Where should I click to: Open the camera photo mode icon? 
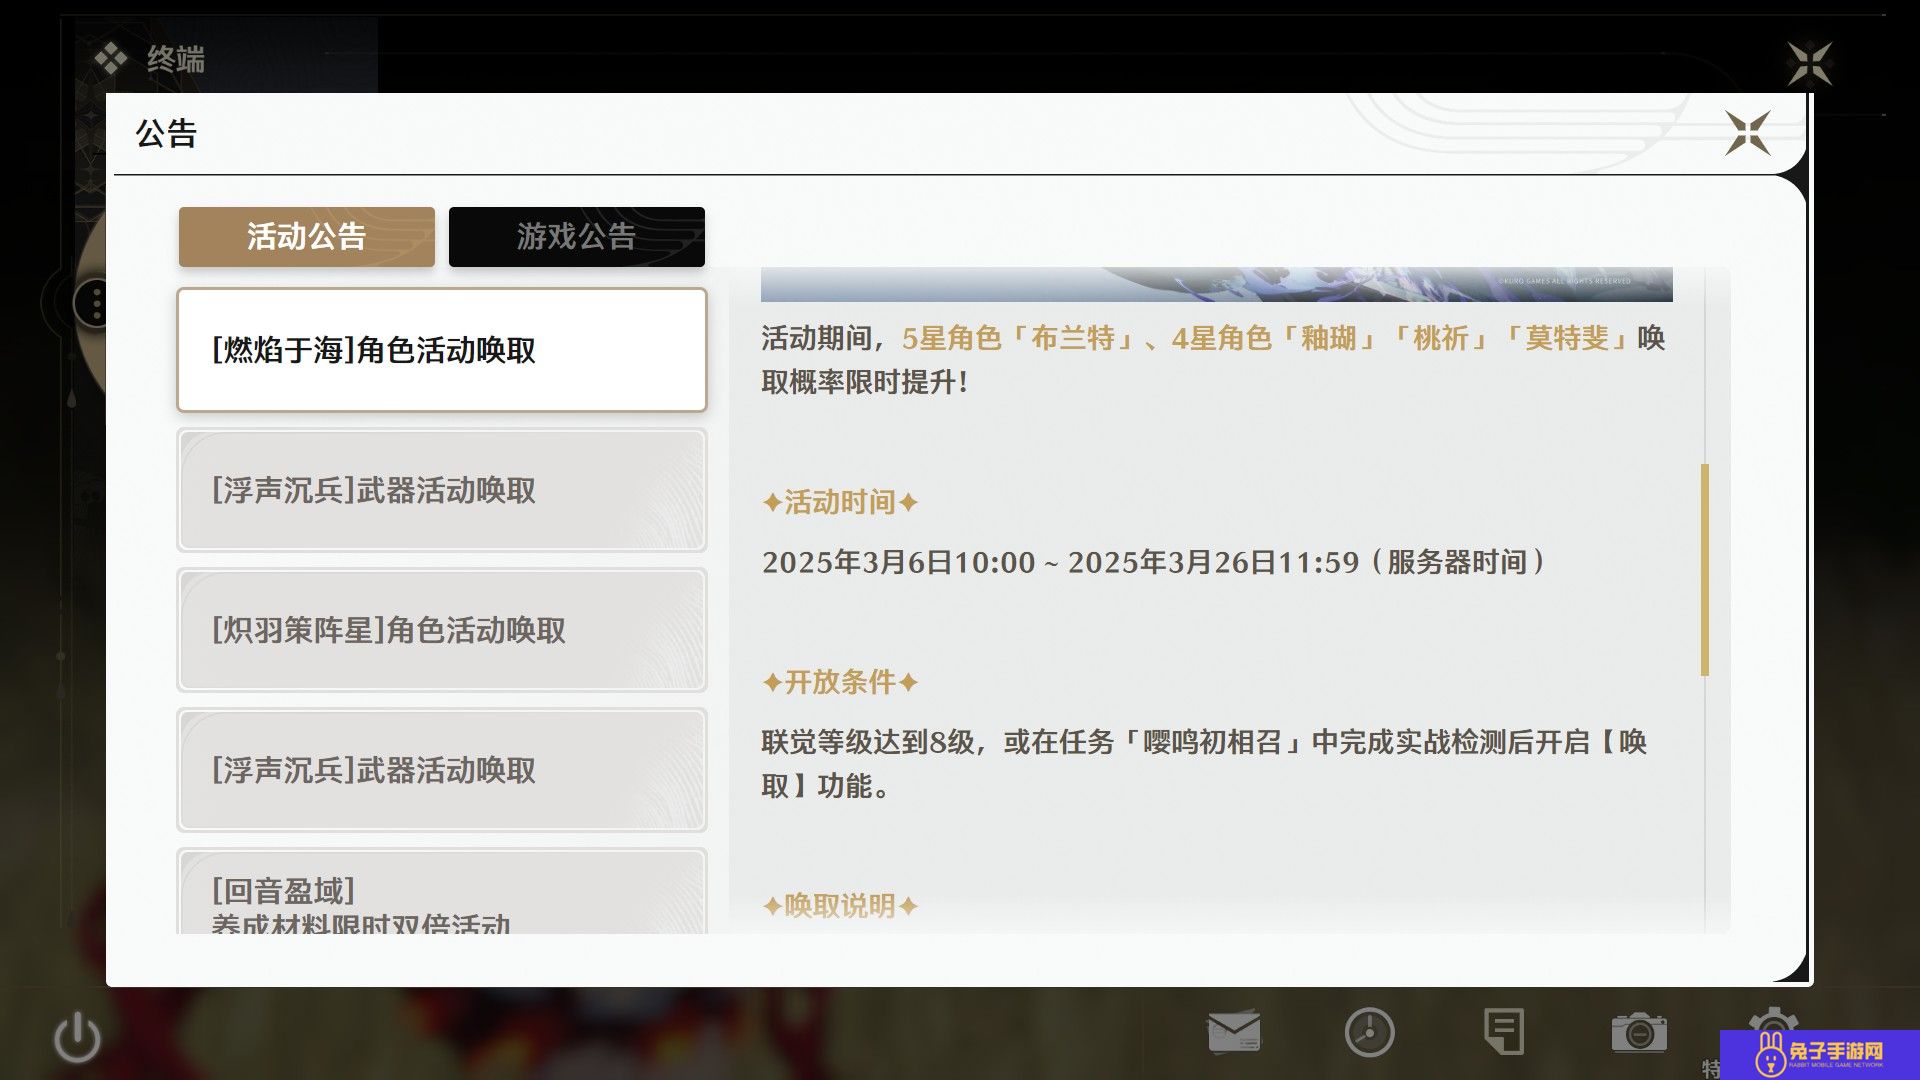[x=1638, y=1032]
